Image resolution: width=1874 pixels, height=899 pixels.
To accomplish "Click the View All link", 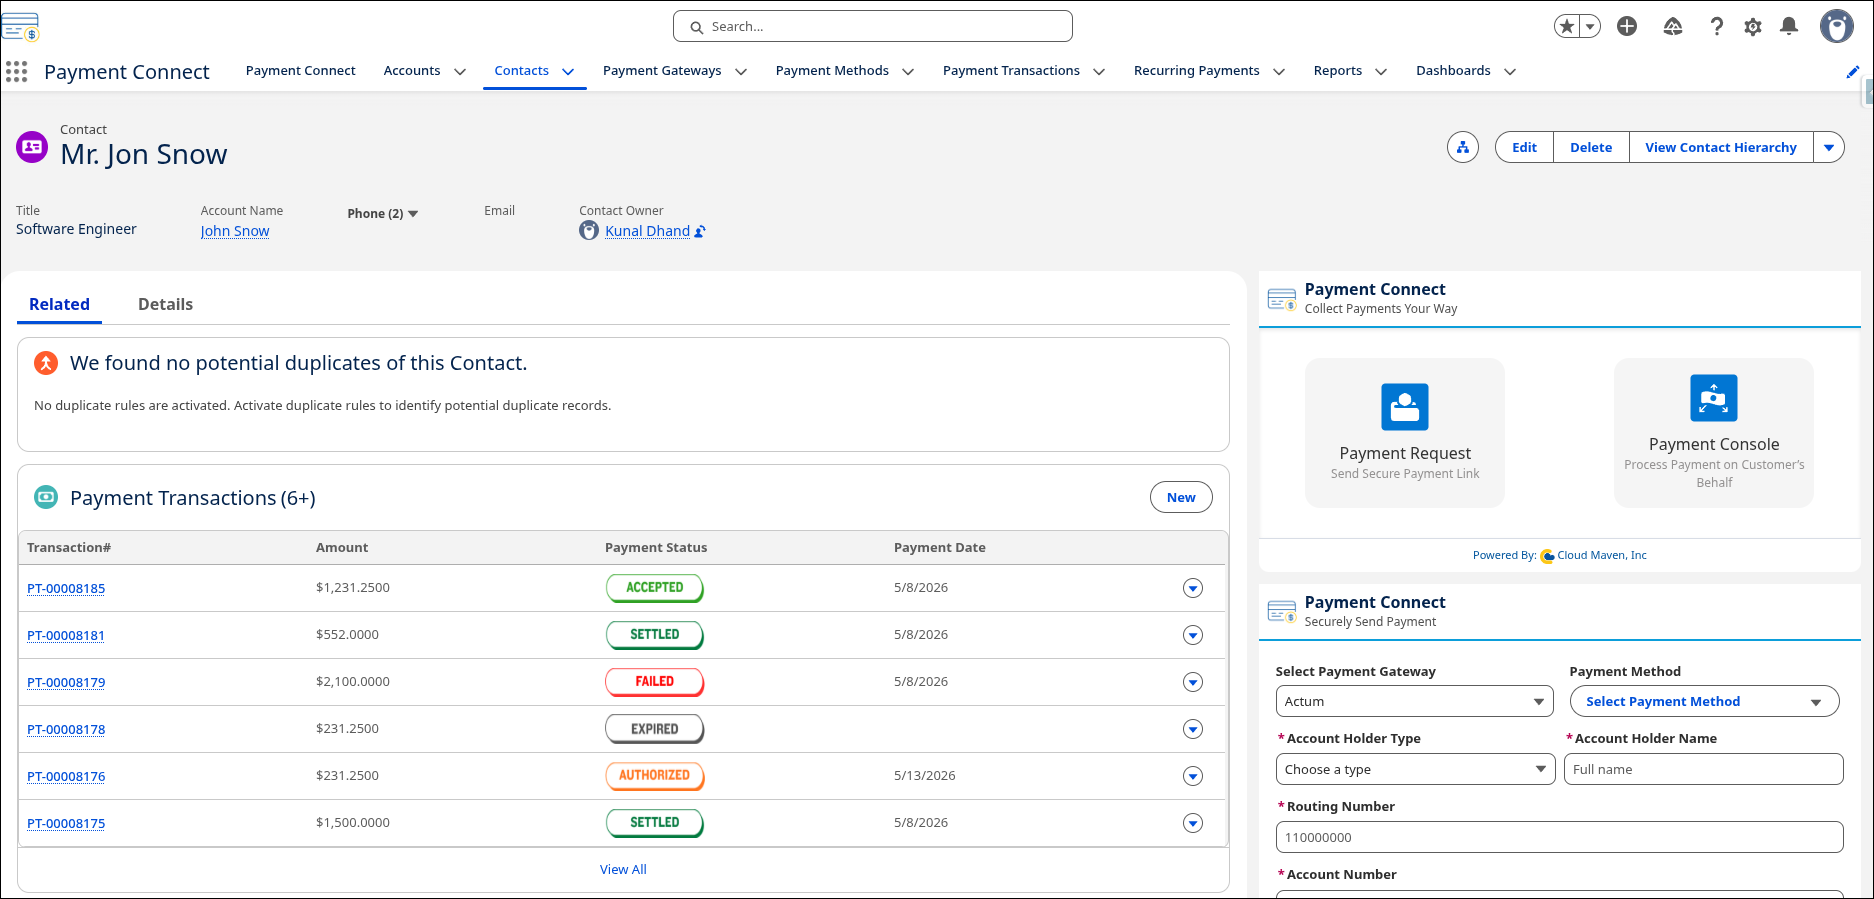I will pyautogui.click(x=623, y=870).
